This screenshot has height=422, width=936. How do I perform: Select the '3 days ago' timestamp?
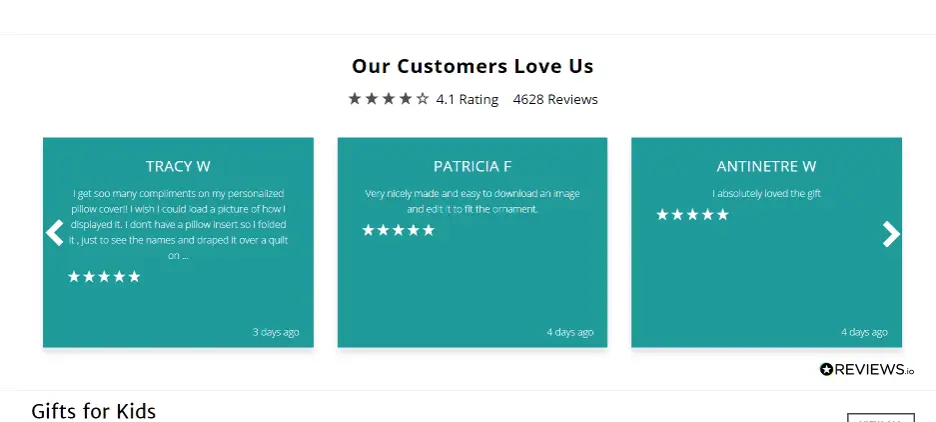[276, 332]
